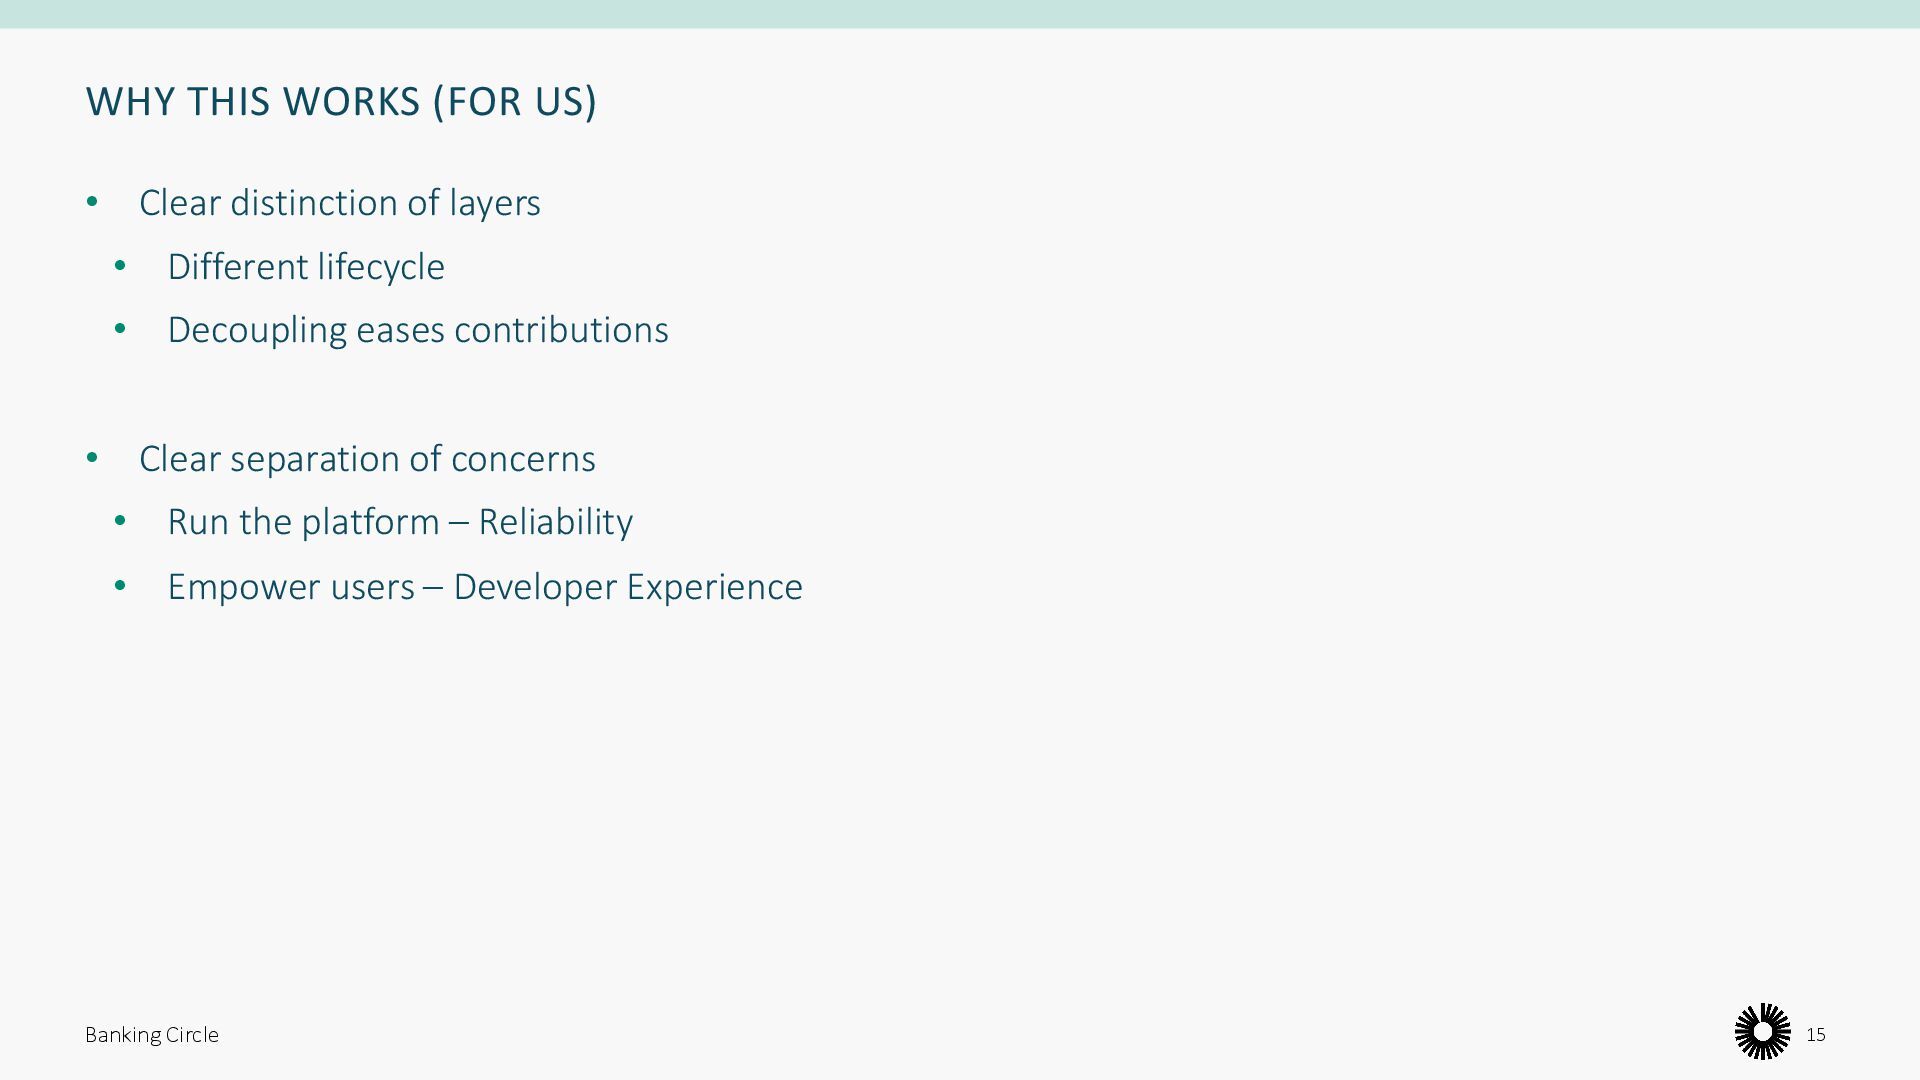Select 'Decoupling eases contributions' text
The height and width of the screenshot is (1080, 1920).
[x=418, y=330]
